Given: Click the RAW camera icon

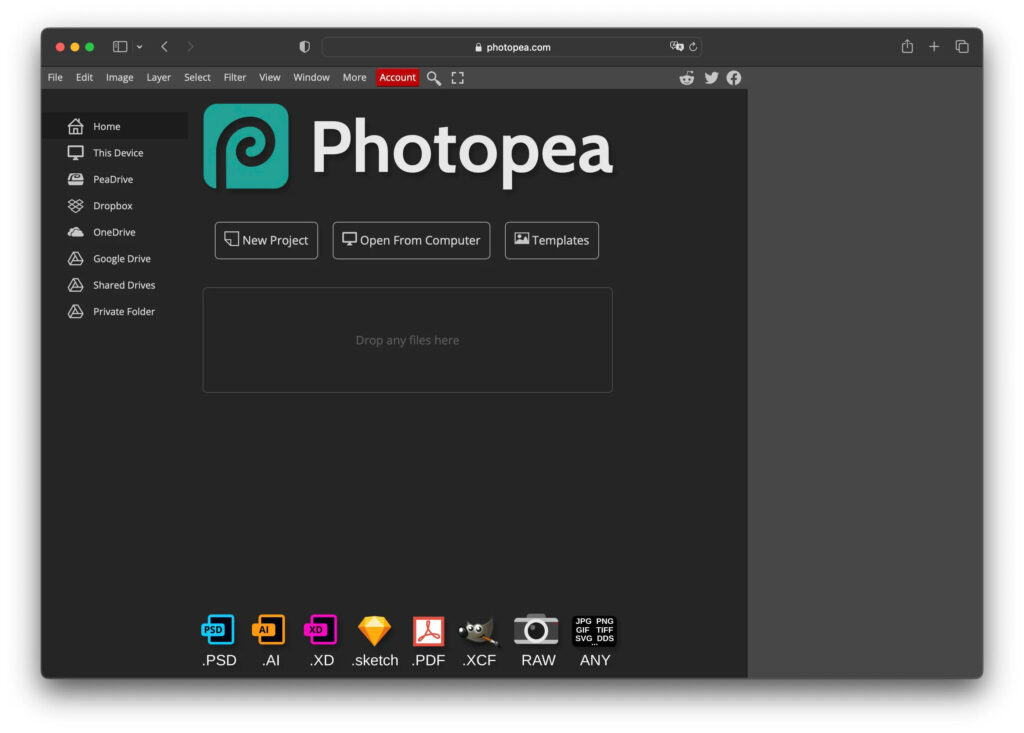Looking at the screenshot, I should [537, 631].
